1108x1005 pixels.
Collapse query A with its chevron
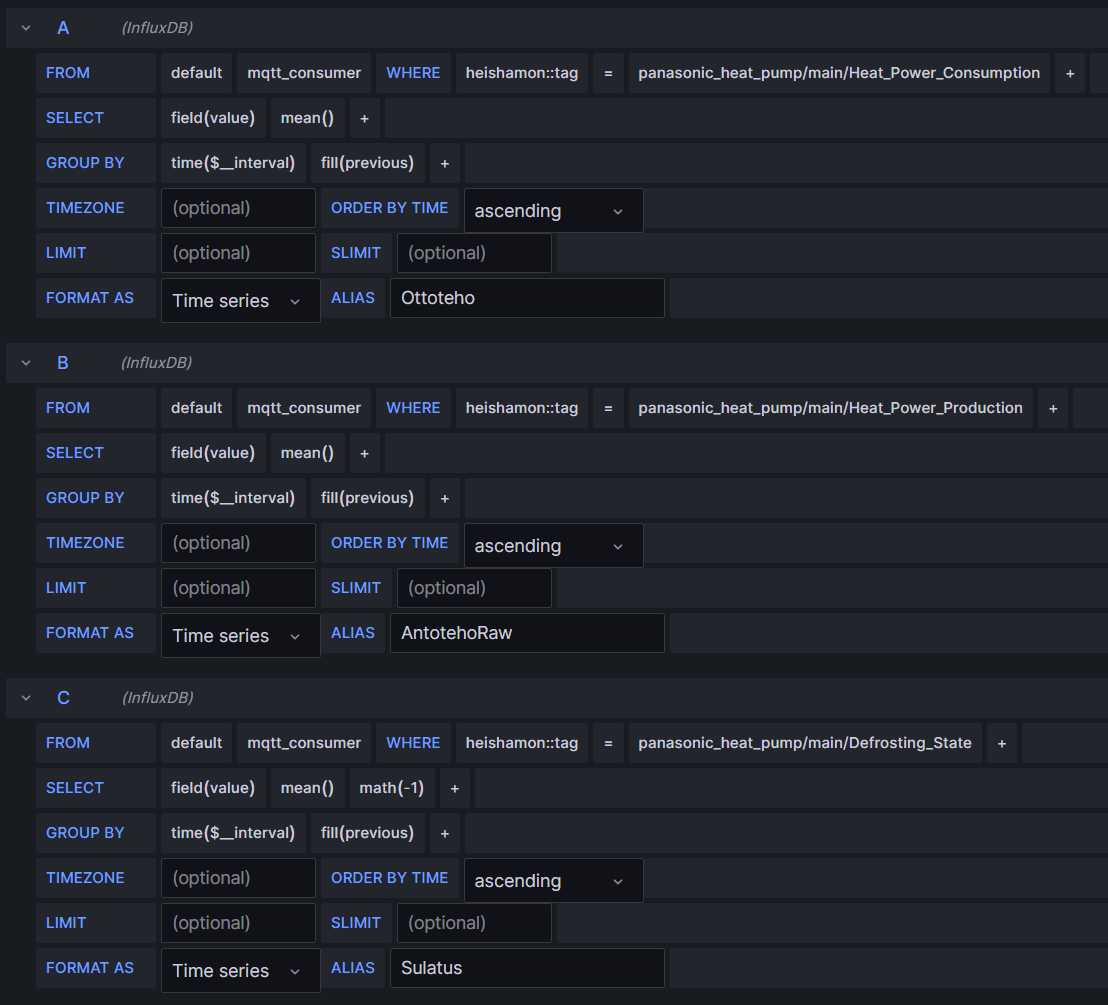[x=26, y=28]
